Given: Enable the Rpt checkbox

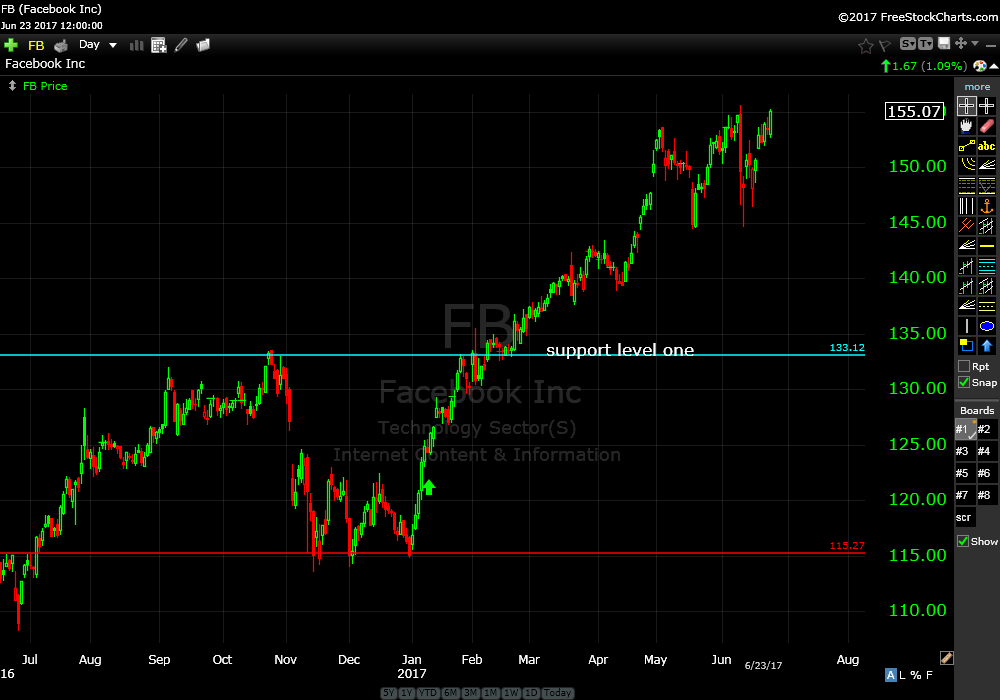Looking at the screenshot, I should tap(964, 367).
